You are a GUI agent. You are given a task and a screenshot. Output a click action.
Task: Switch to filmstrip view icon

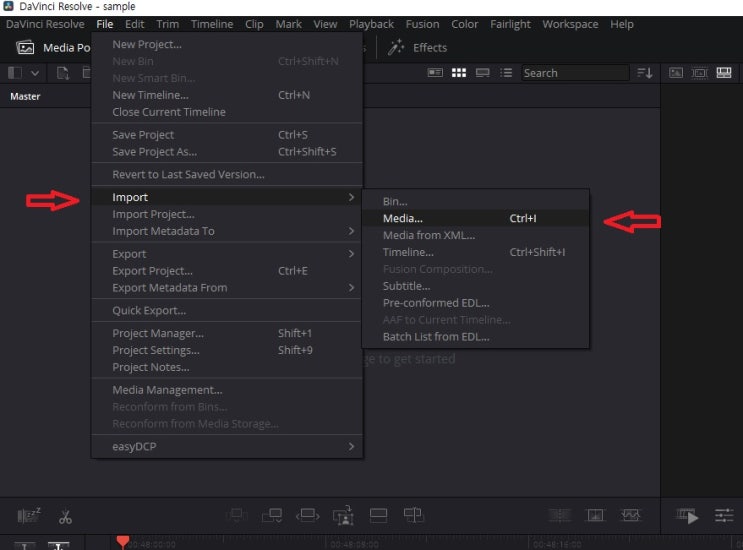482,72
